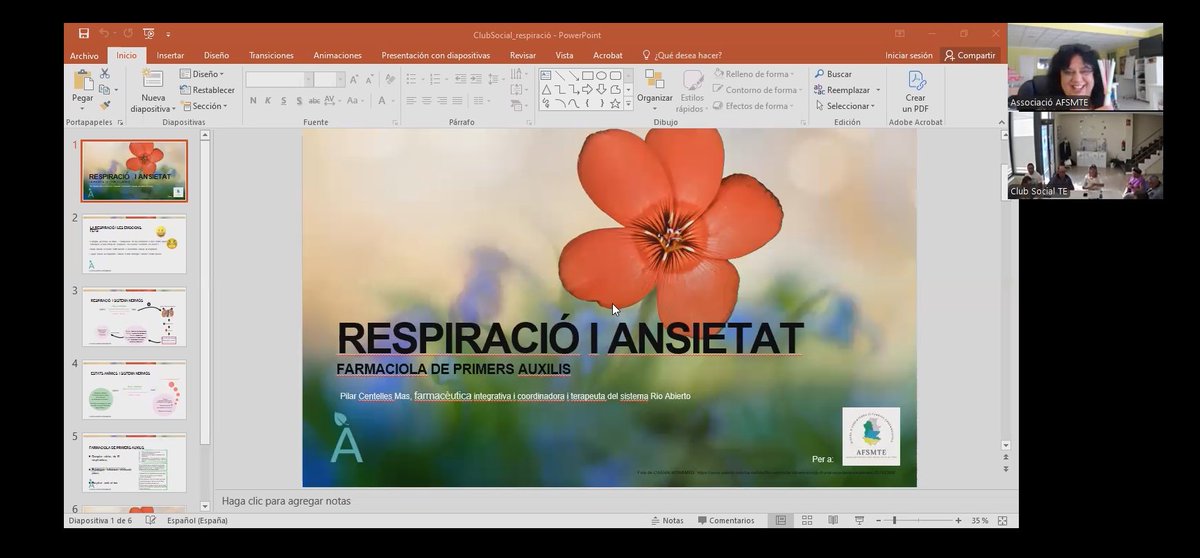Toggle text shadow formatting

click(299, 100)
